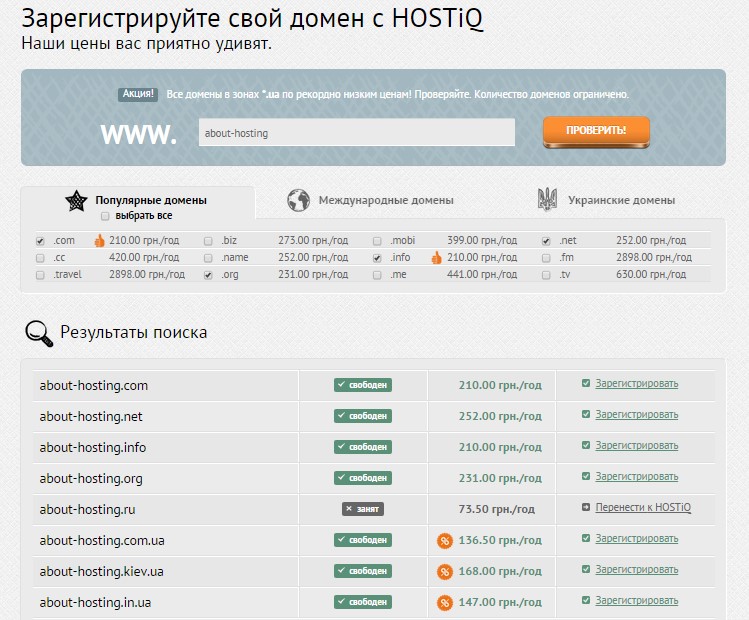749x620 pixels.
Task: Click the '441.00 грн./год' price for .me
Action: [482, 275]
